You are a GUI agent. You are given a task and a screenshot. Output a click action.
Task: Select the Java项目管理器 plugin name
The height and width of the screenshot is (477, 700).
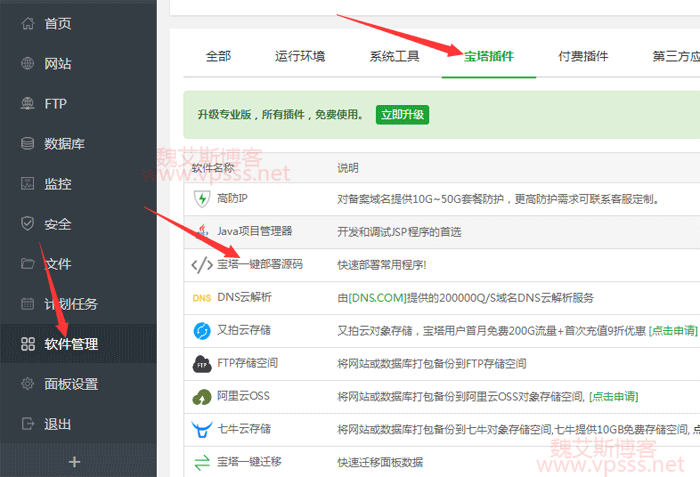click(254, 231)
